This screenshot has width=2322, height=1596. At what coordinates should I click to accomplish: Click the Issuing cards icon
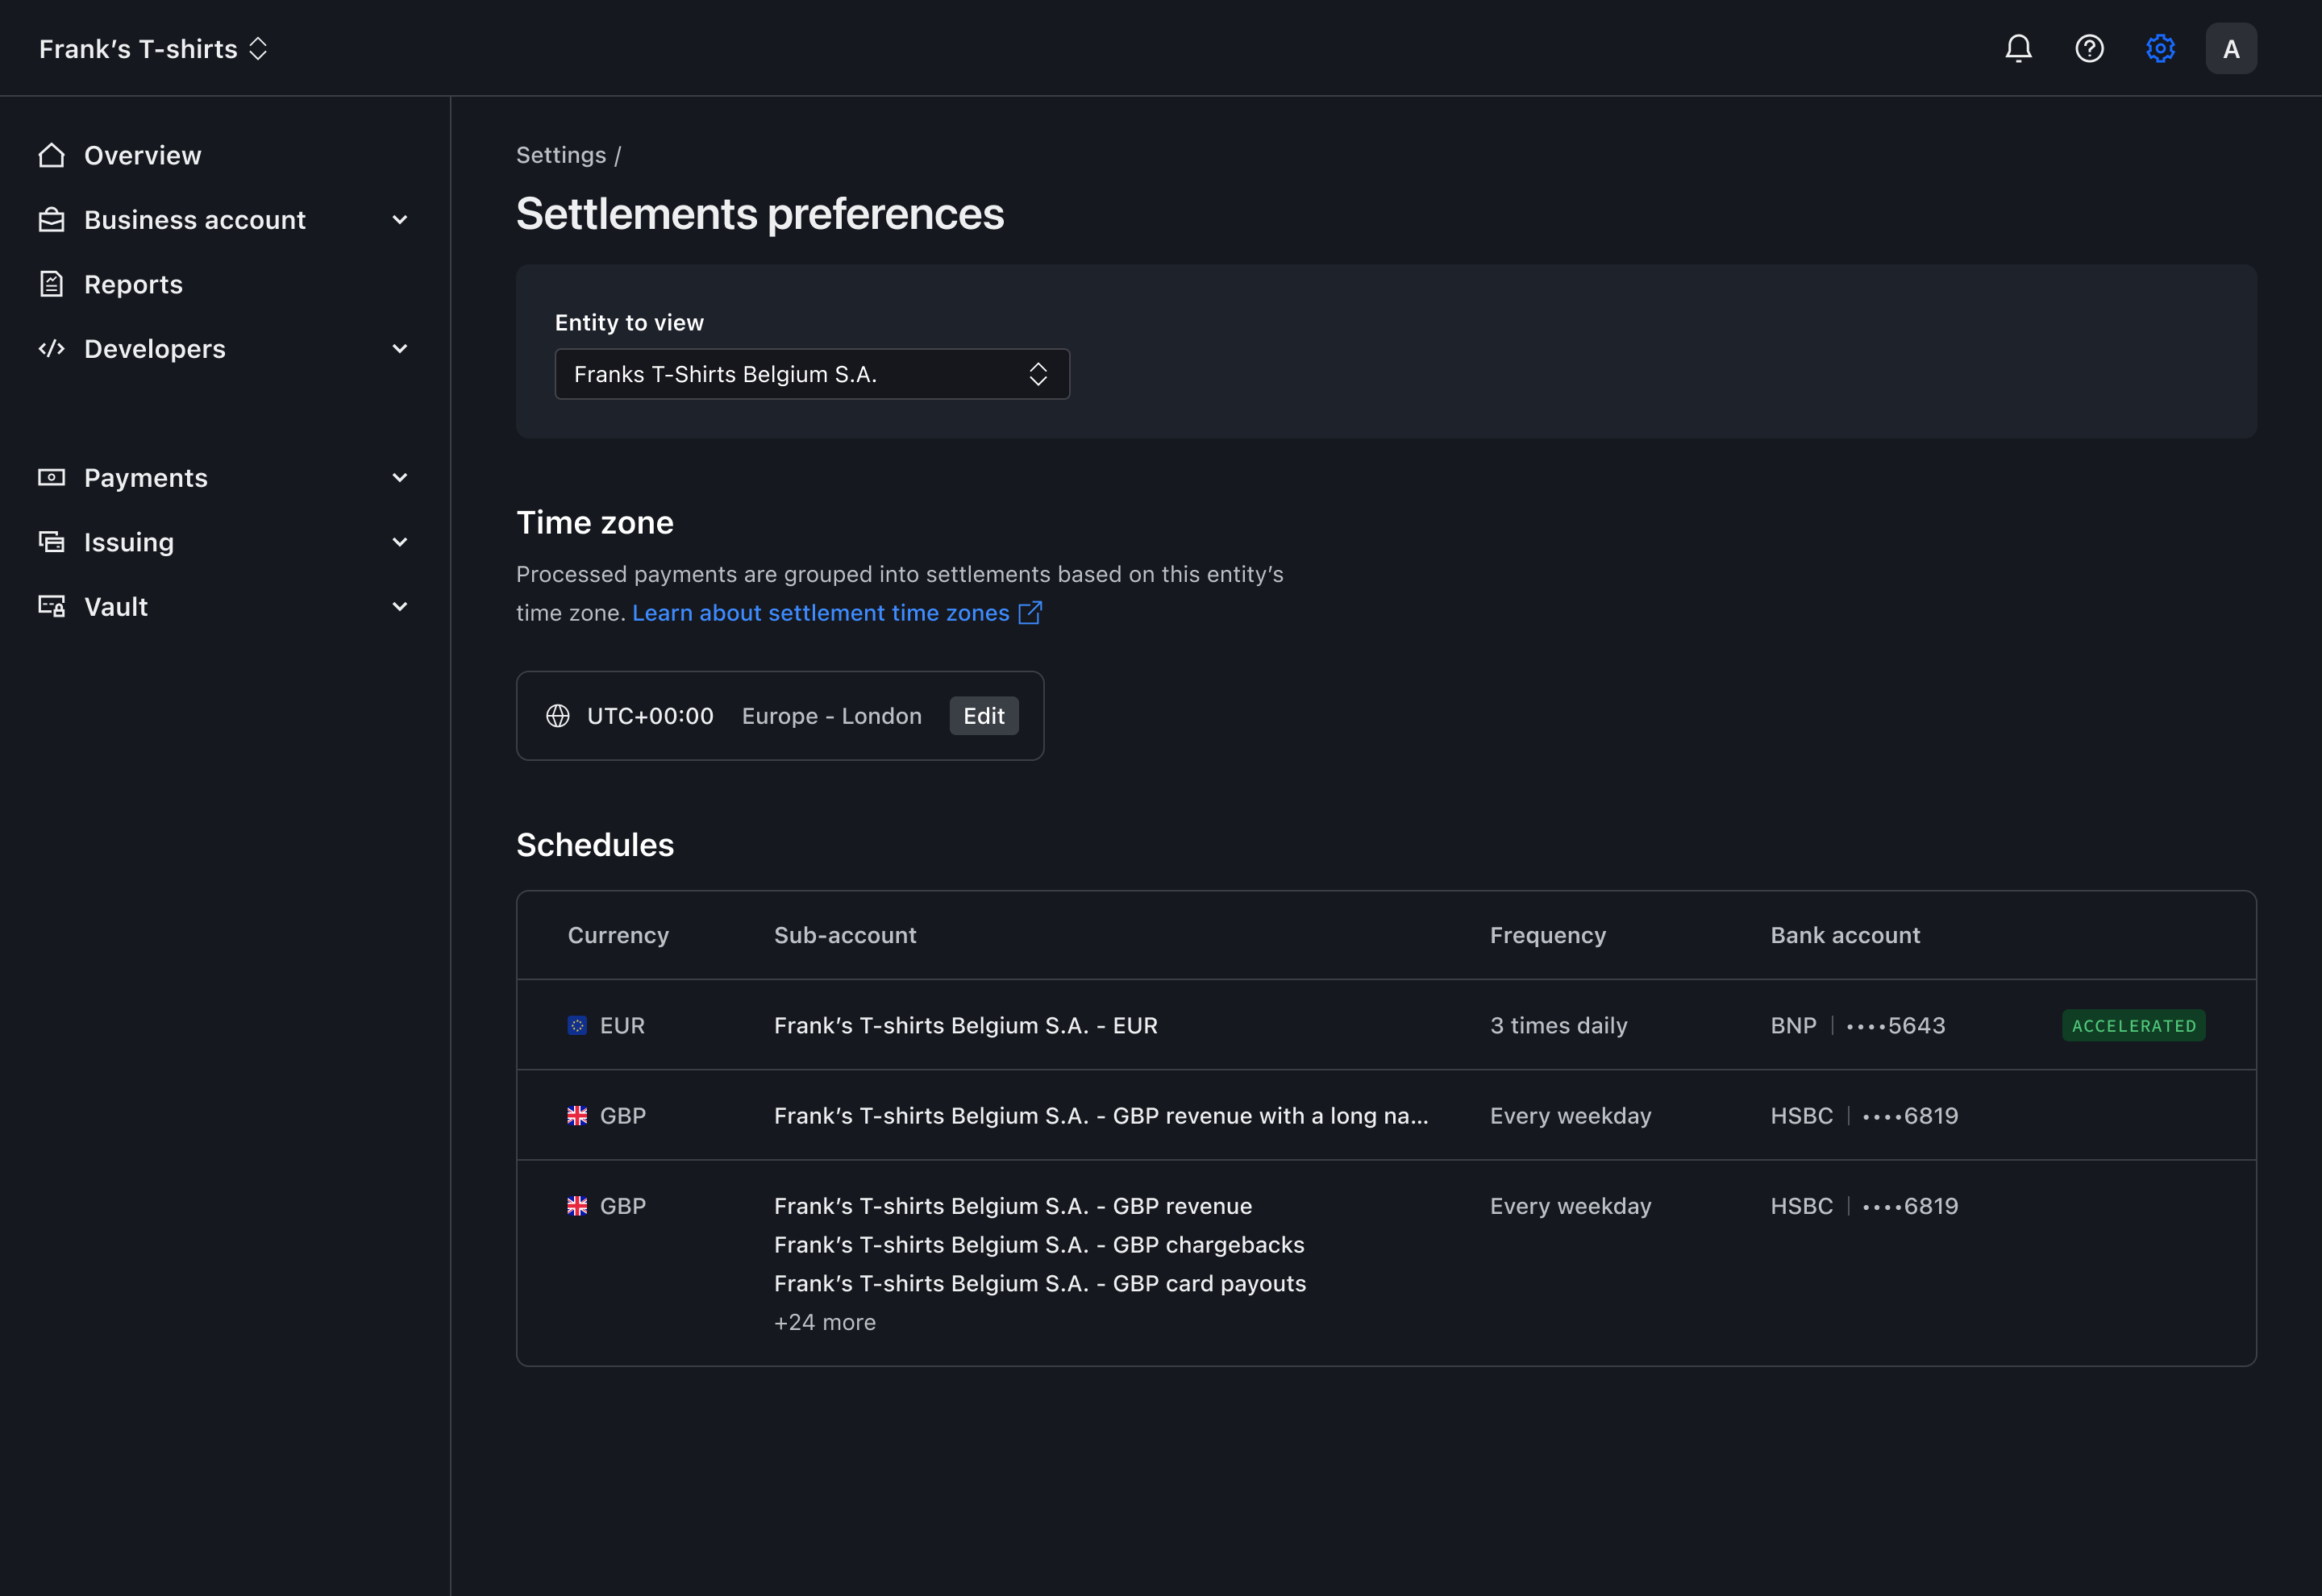[51, 542]
